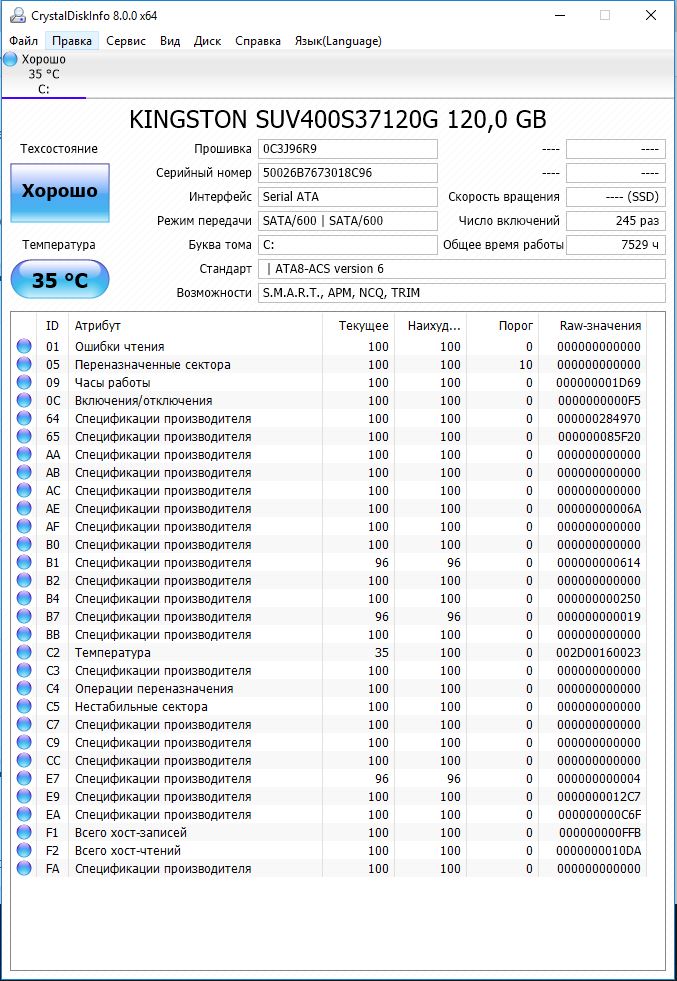This screenshot has height=981, width=677.
Task: Maximize the CrystalDiskInfo window
Action: pos(605,15)
